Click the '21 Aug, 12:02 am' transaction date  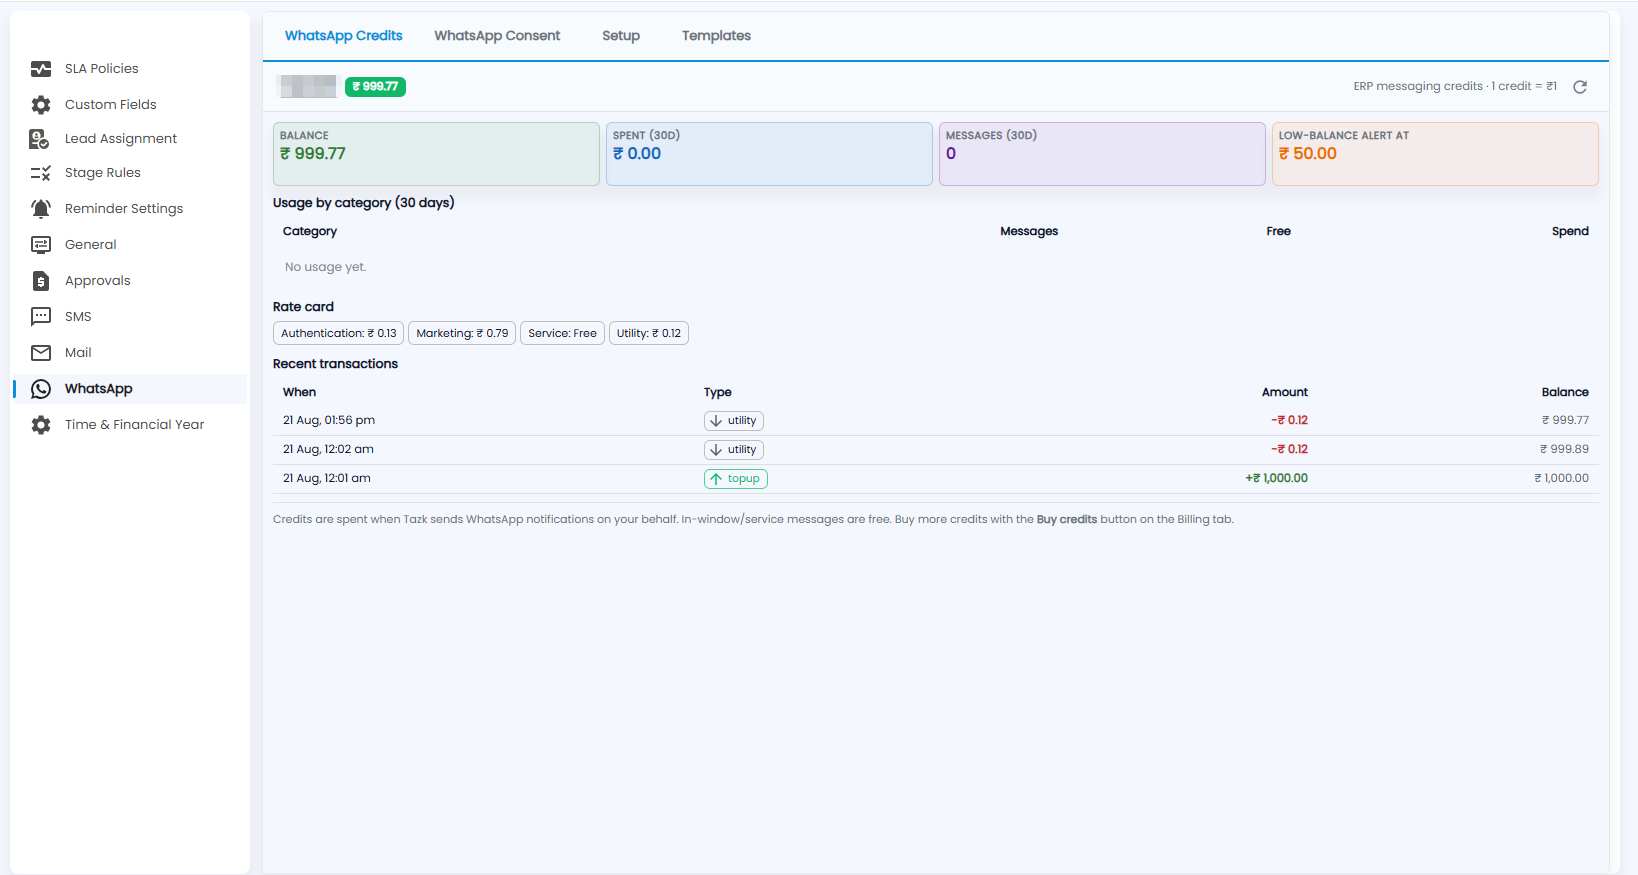pos(328,450)
